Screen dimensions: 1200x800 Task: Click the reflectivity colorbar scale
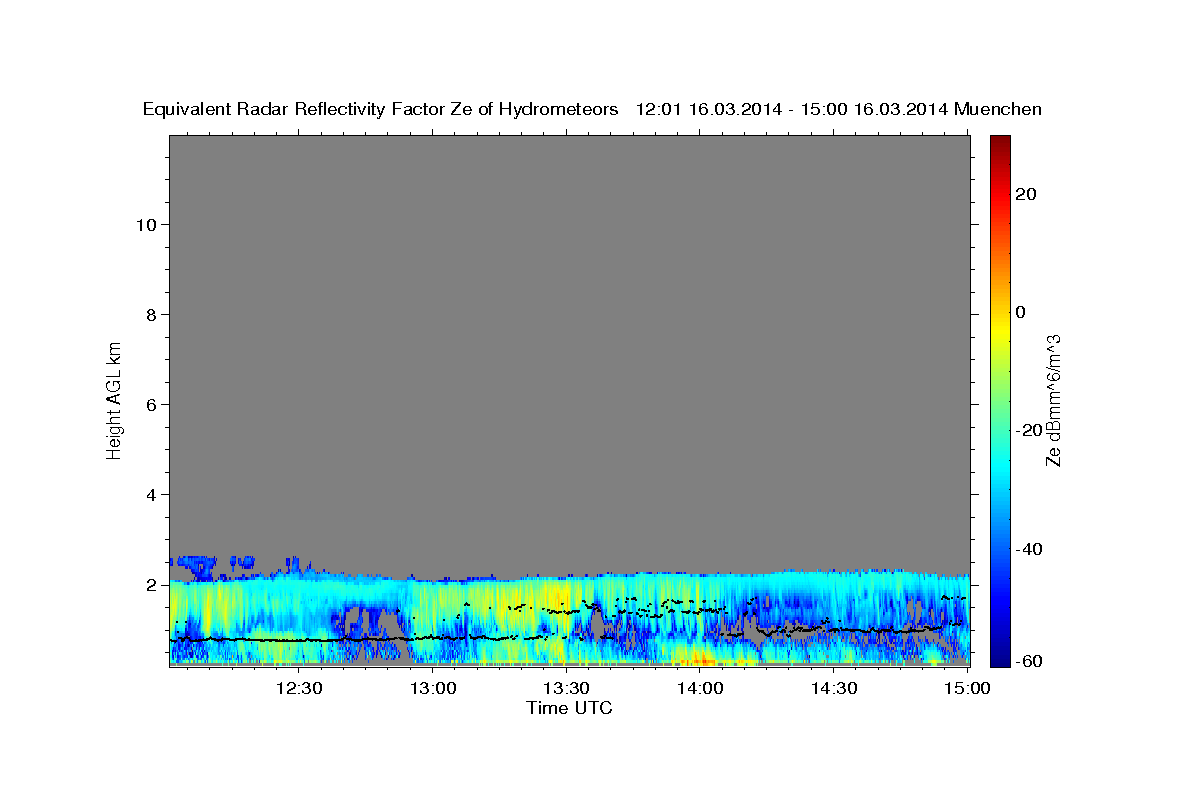point(999,400)
